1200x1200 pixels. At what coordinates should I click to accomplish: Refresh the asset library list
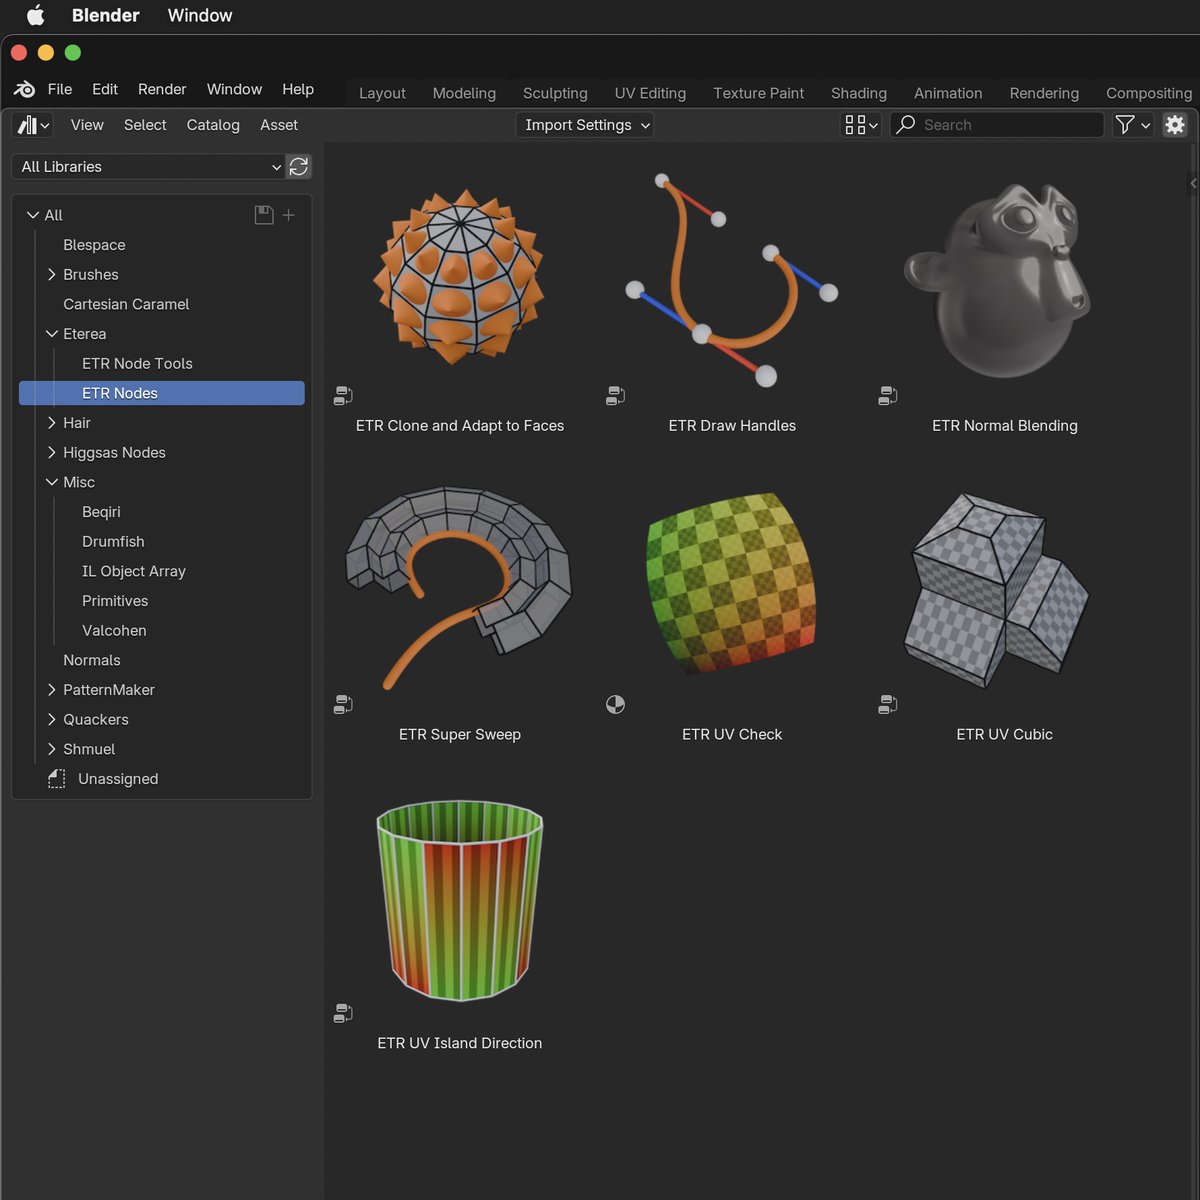(x=298, y=167)
